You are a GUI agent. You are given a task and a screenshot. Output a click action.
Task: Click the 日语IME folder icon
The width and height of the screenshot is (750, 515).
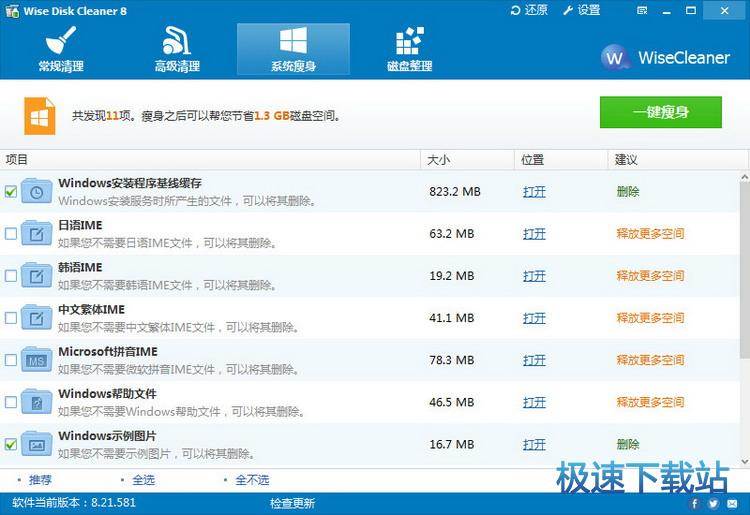[x=36, y=233]
